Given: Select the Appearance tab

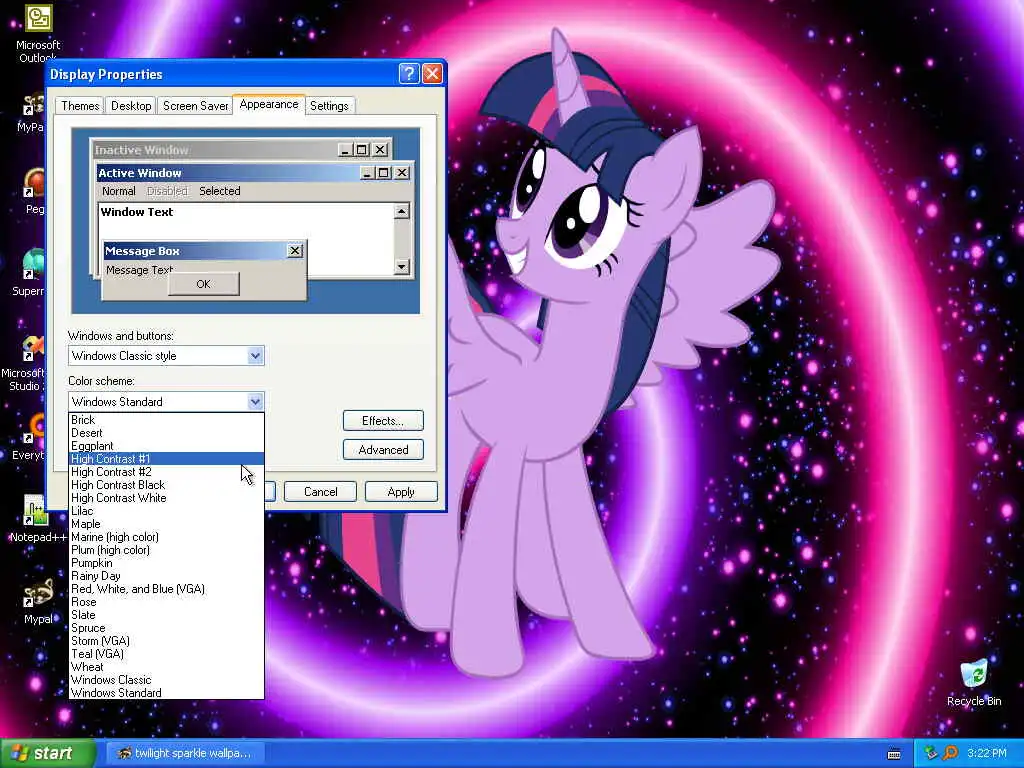Looking at the screenshot, I should pos(268,104).
